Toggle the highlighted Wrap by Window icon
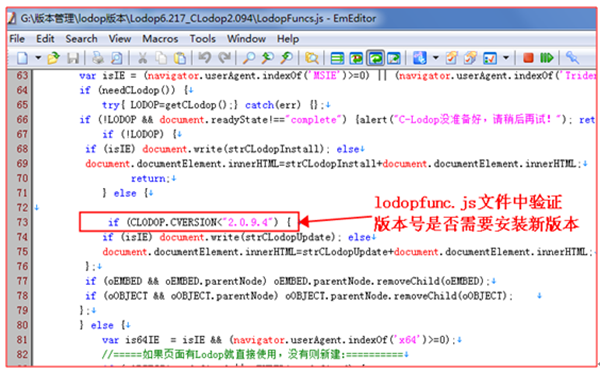The image size is (600, 372). coord(375,58)
